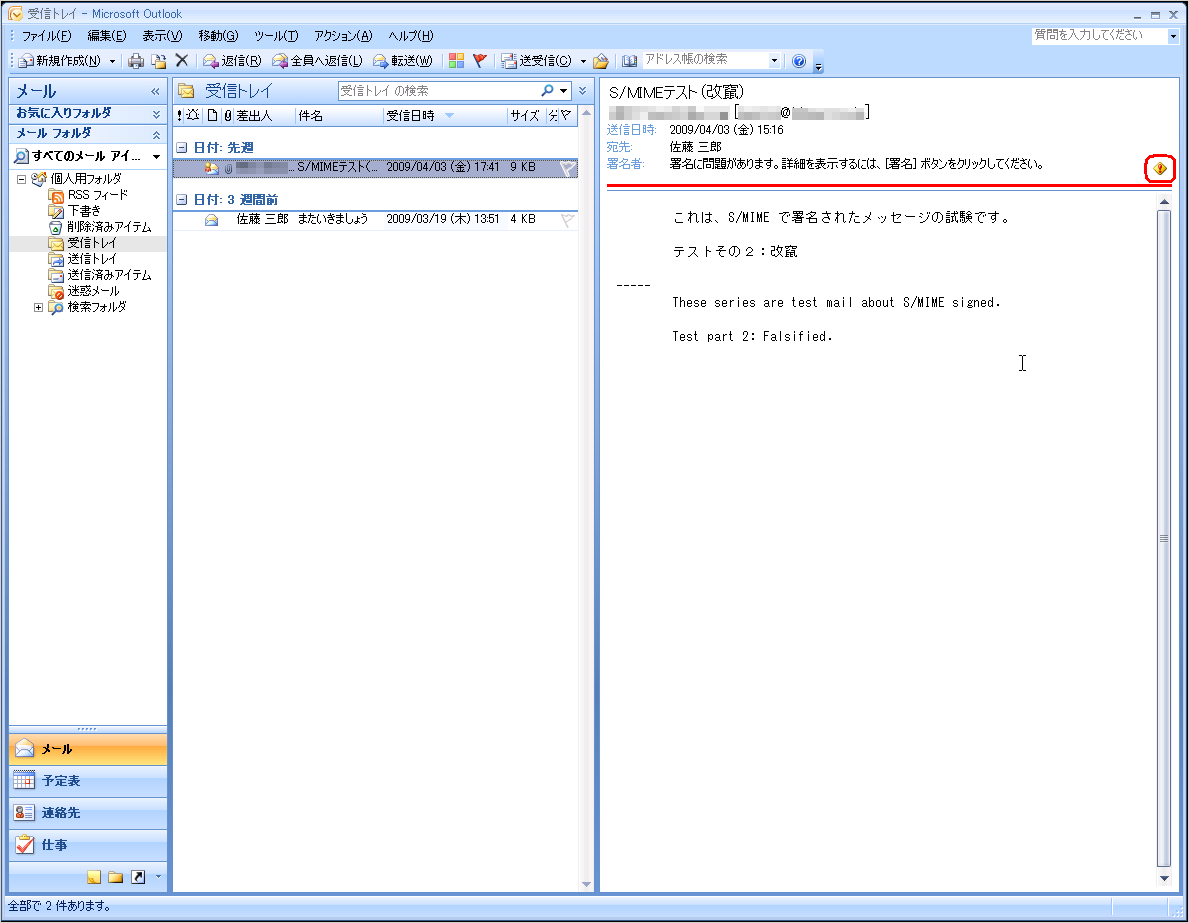Sort by 受信日時 column header
Viewport: 1189px width, 923px height.
click(444, 115)
